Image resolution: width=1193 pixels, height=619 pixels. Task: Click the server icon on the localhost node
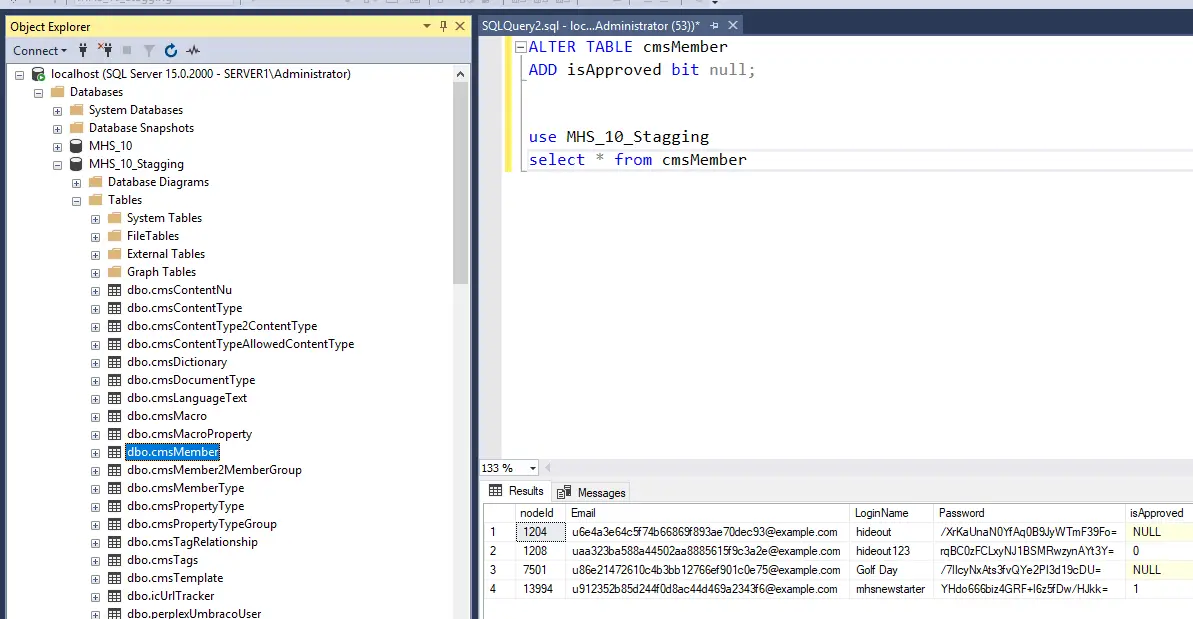click(38, 73)
